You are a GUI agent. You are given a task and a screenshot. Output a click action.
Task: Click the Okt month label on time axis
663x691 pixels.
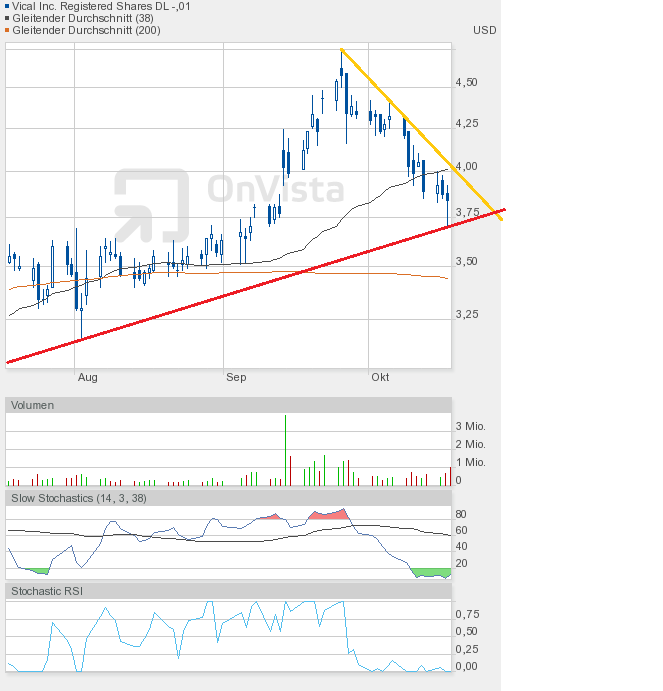380,377
